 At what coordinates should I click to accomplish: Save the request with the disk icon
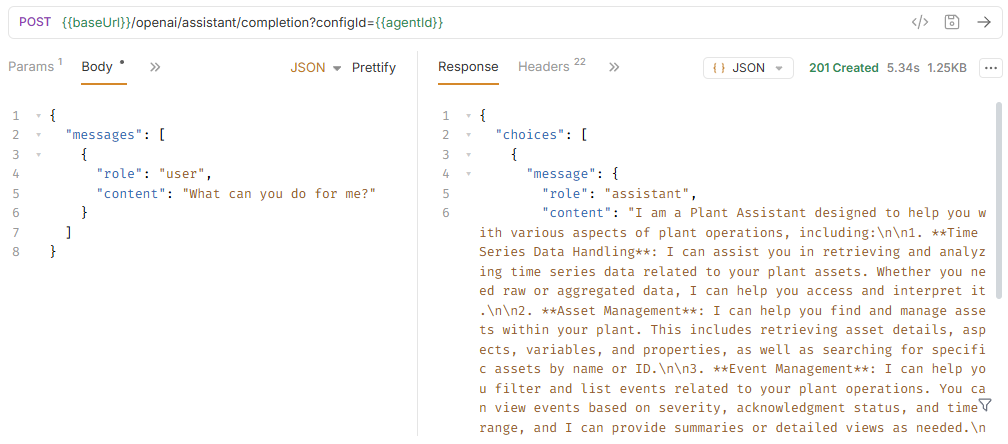(x=951, y=22)
